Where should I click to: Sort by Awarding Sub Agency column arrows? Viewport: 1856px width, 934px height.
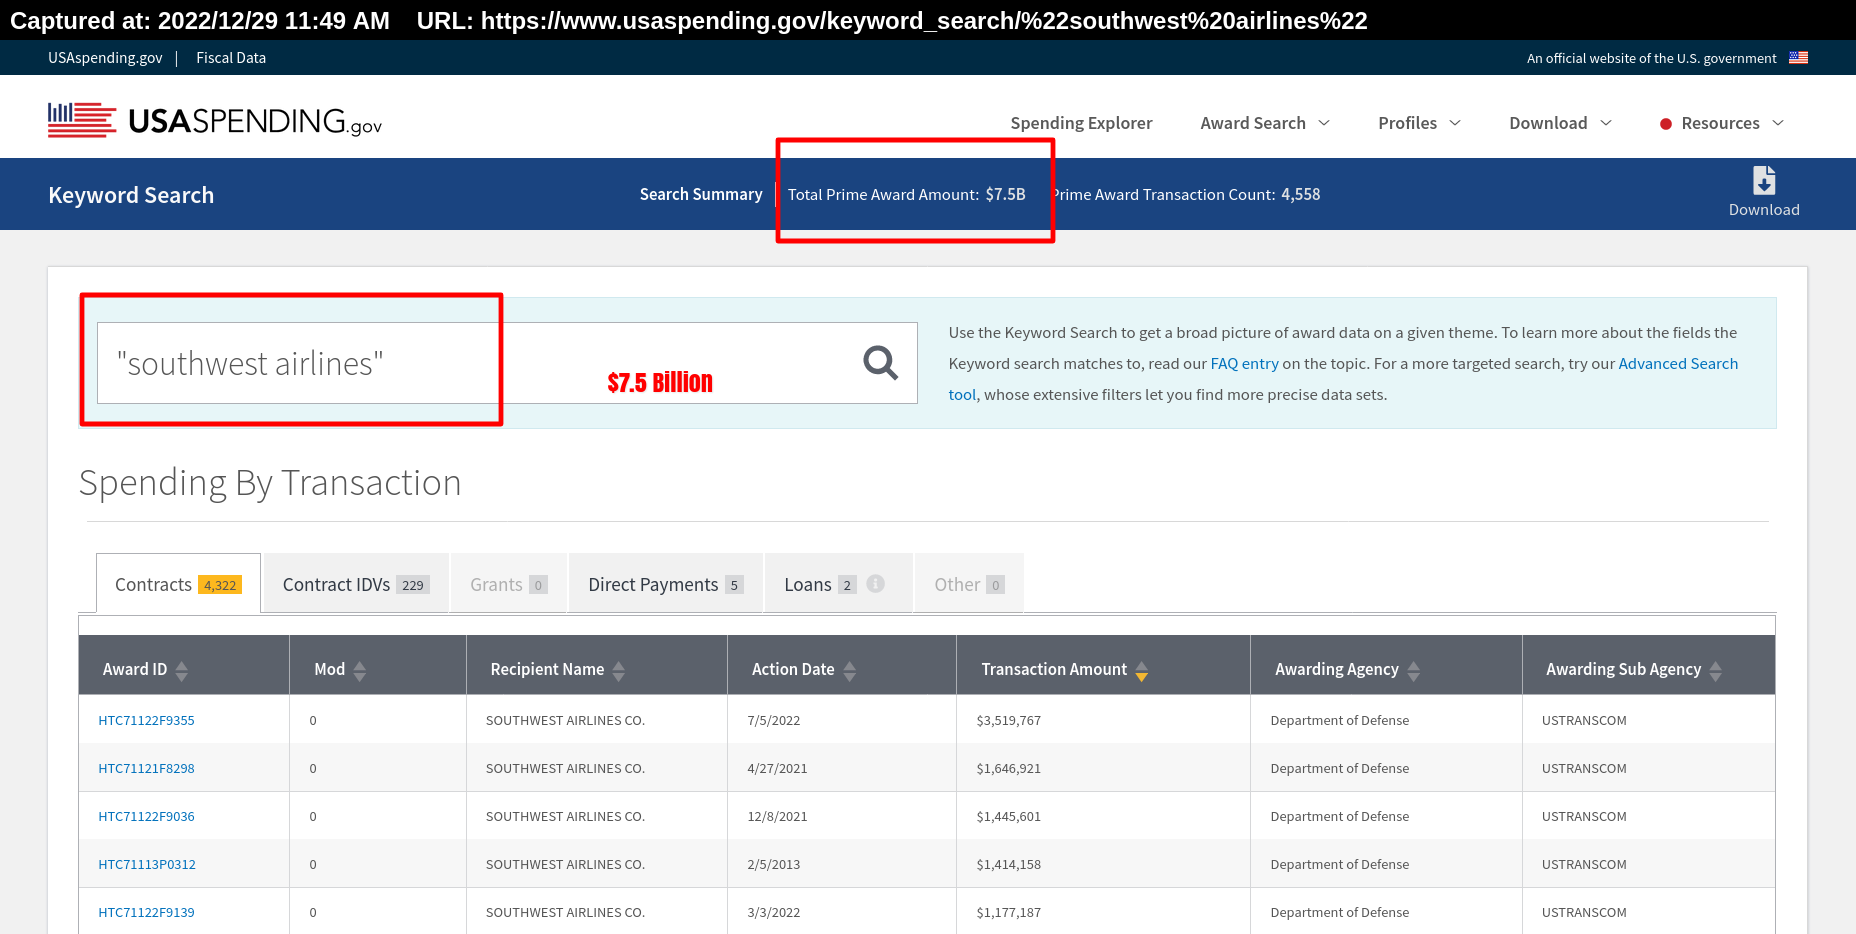click(1716, 670)
